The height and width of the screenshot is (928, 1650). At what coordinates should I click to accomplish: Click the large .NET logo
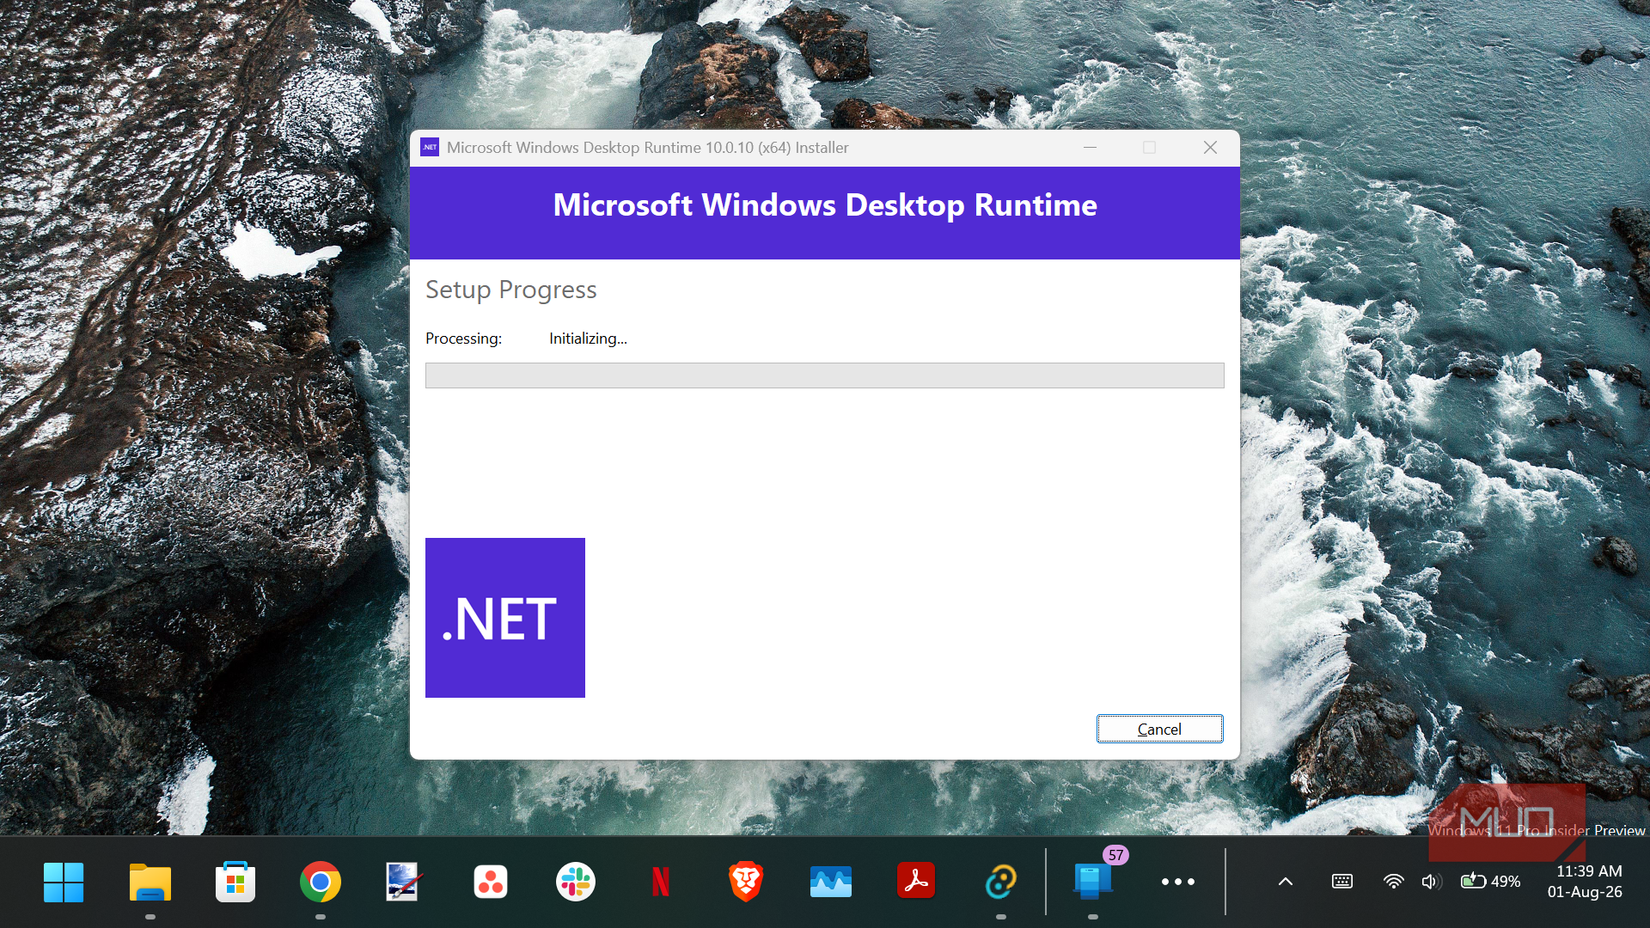click(505, 618)
